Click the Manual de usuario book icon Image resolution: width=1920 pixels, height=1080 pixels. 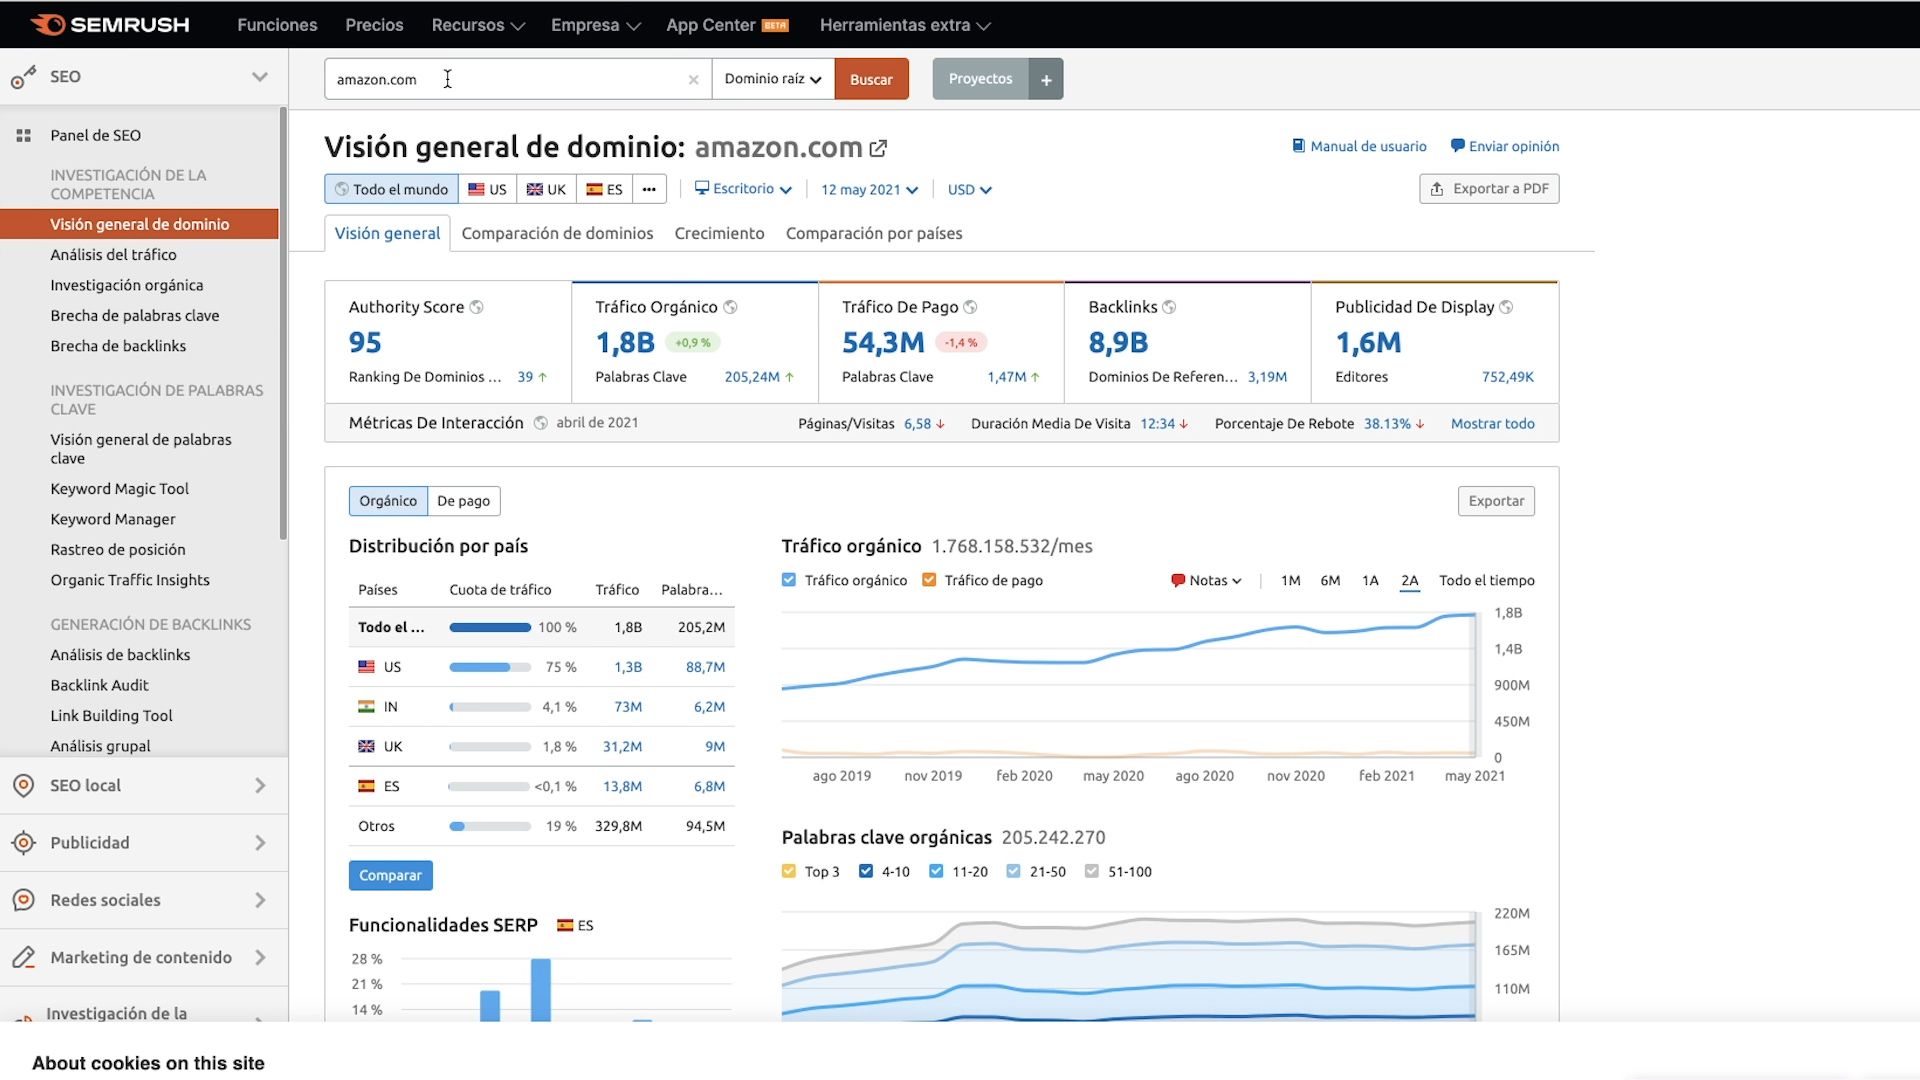1298,146
